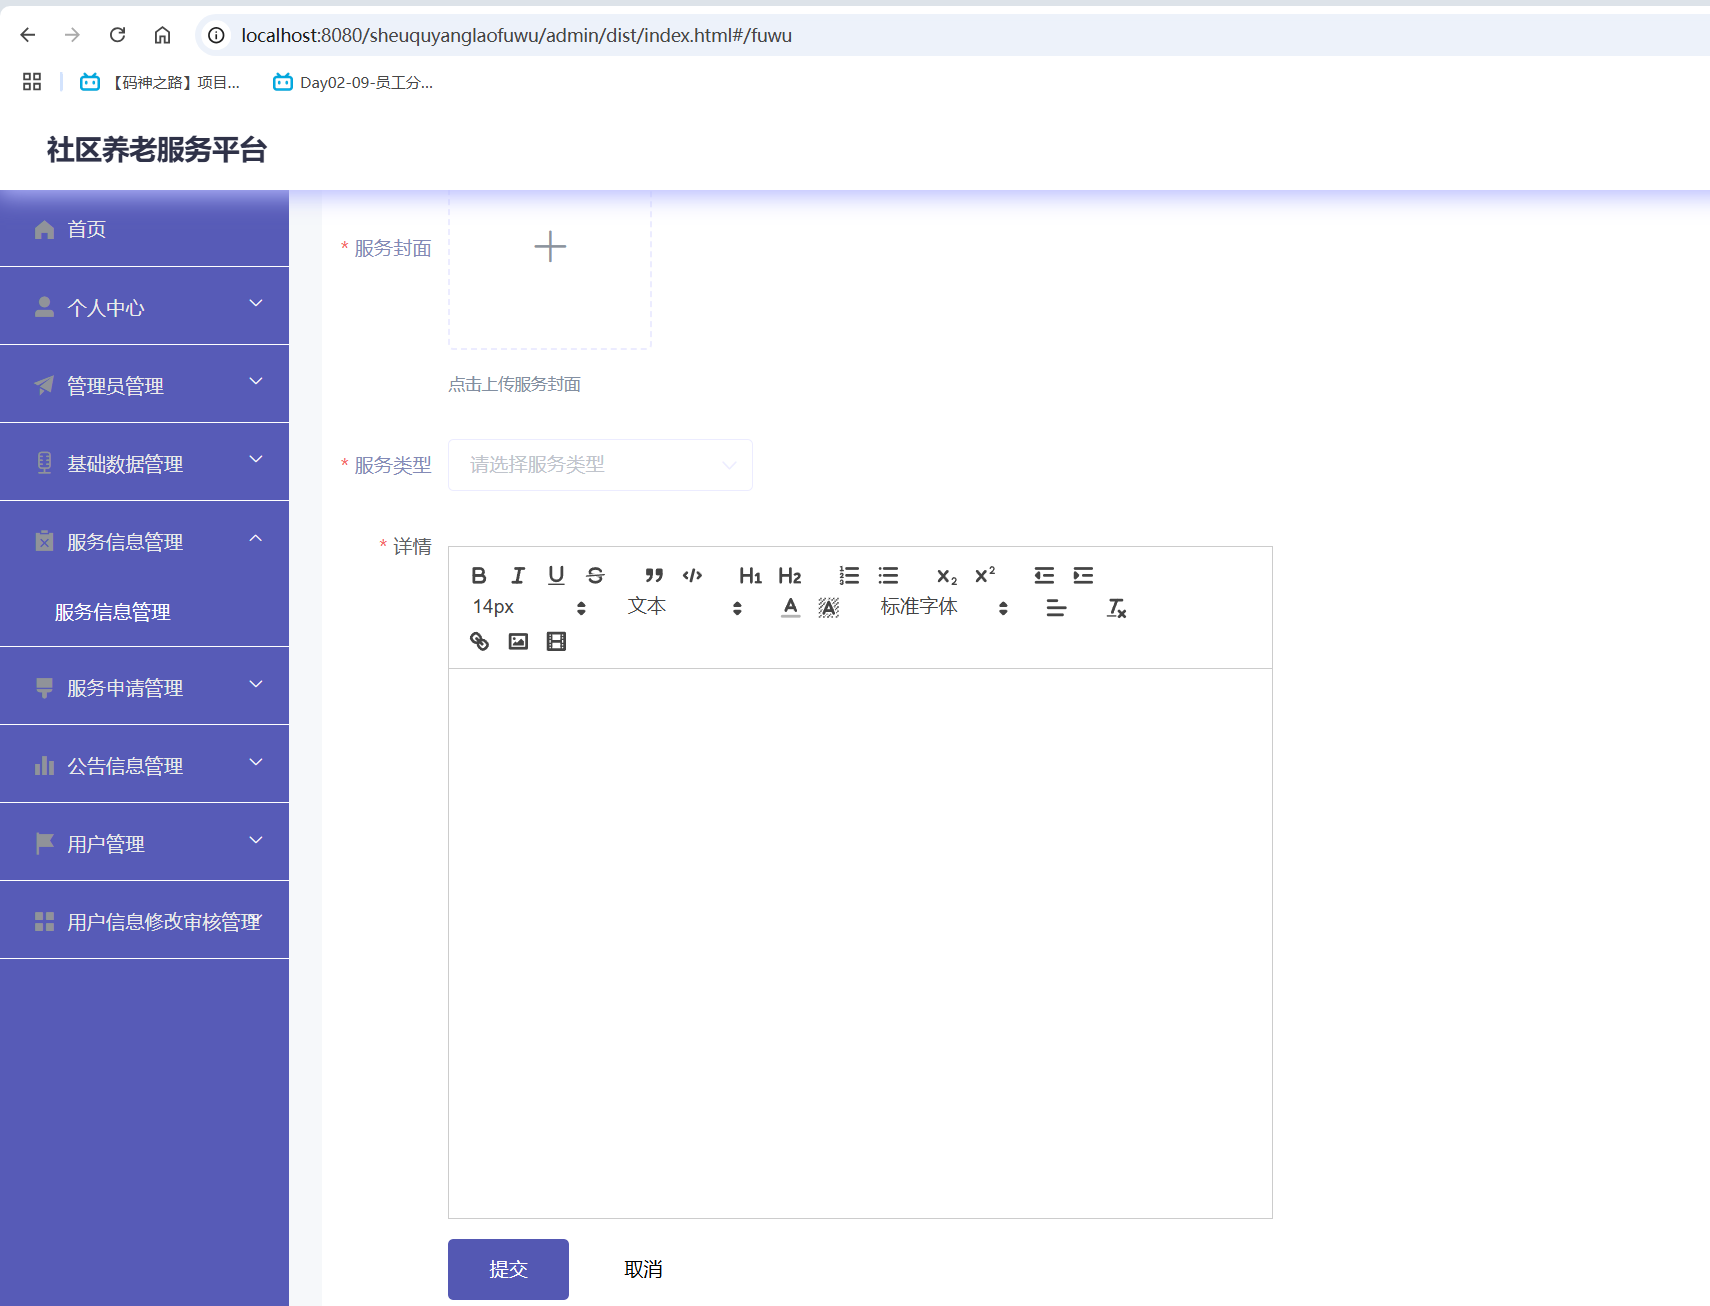Viewport: 1710px width, 1306px height.
Task: Open text background color picker
Action: [x=829, y=607]
